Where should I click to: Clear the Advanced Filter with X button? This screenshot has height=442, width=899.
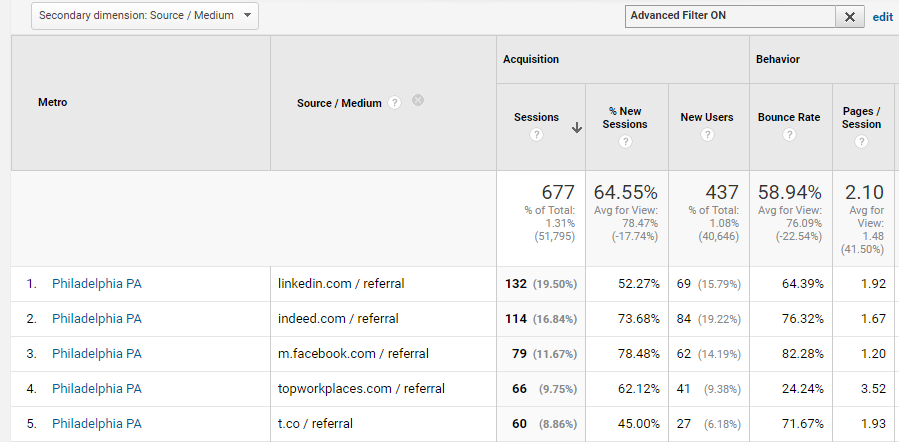click(x=849, y=16)
